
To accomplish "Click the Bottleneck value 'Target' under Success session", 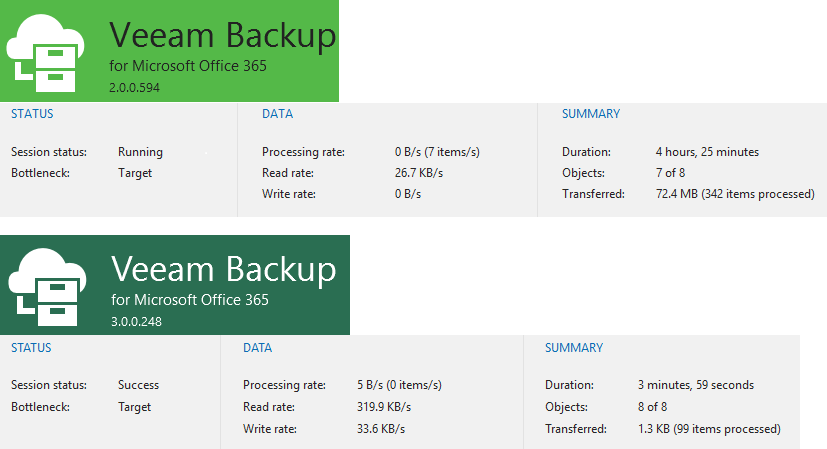I will tap(134, 407).
